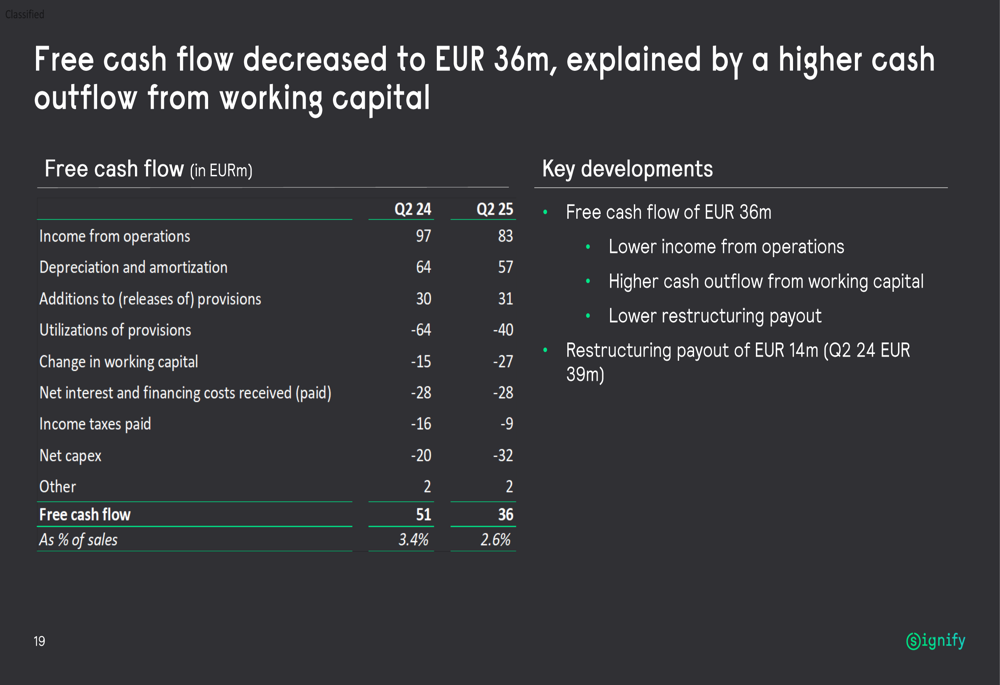Viewport: 1000px width, 685px height.
Task: Select the Higher cash outflow from working capital bullet
Action: point(765,282)
